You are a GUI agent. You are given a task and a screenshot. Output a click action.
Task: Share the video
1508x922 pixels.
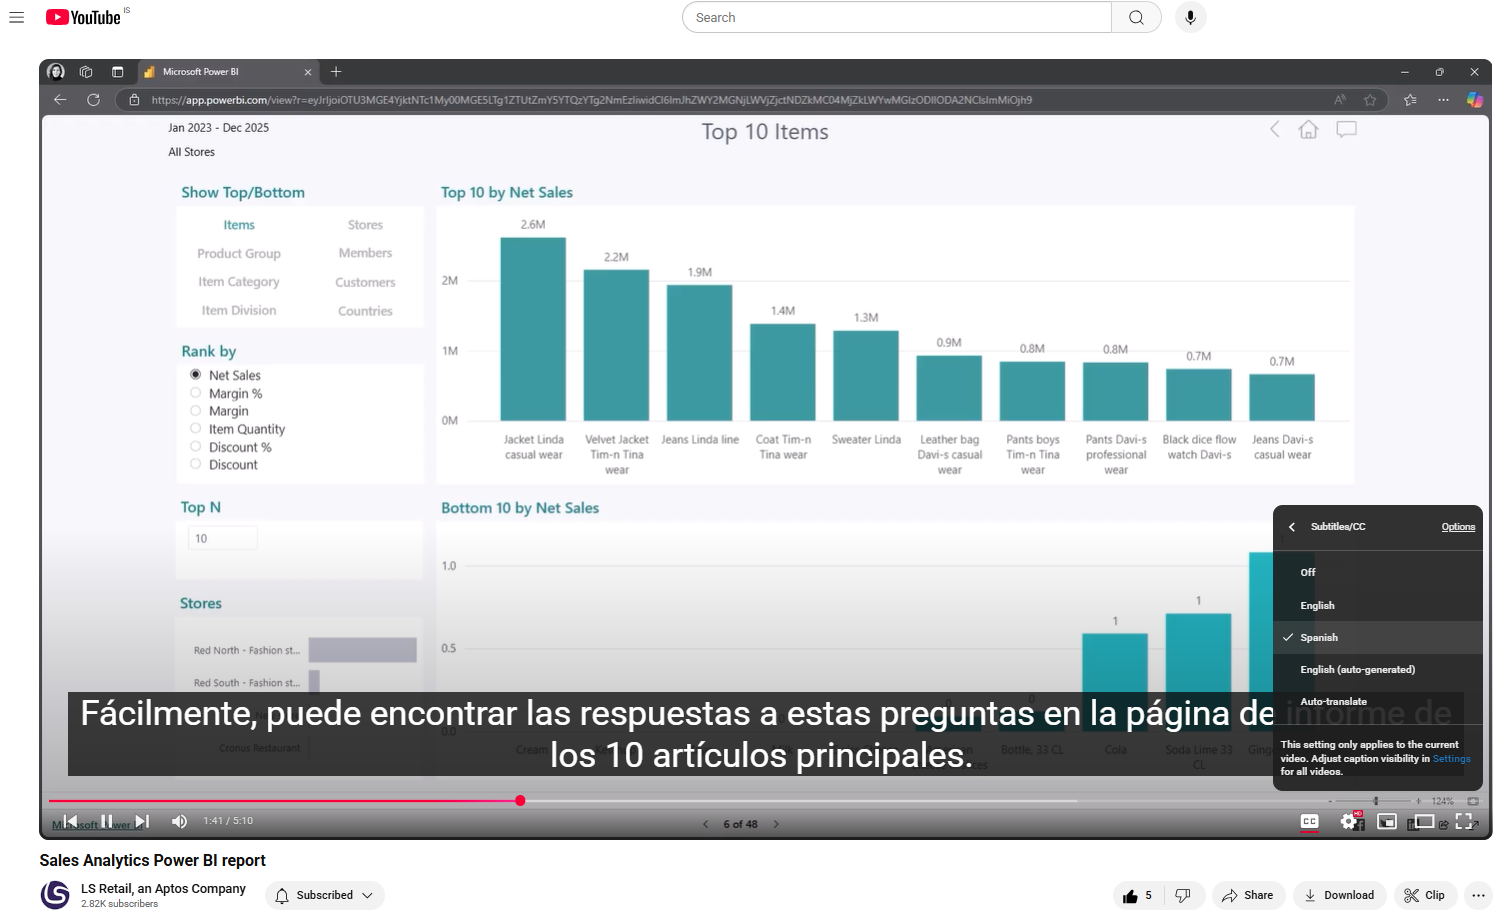(x=1248, y=896)
